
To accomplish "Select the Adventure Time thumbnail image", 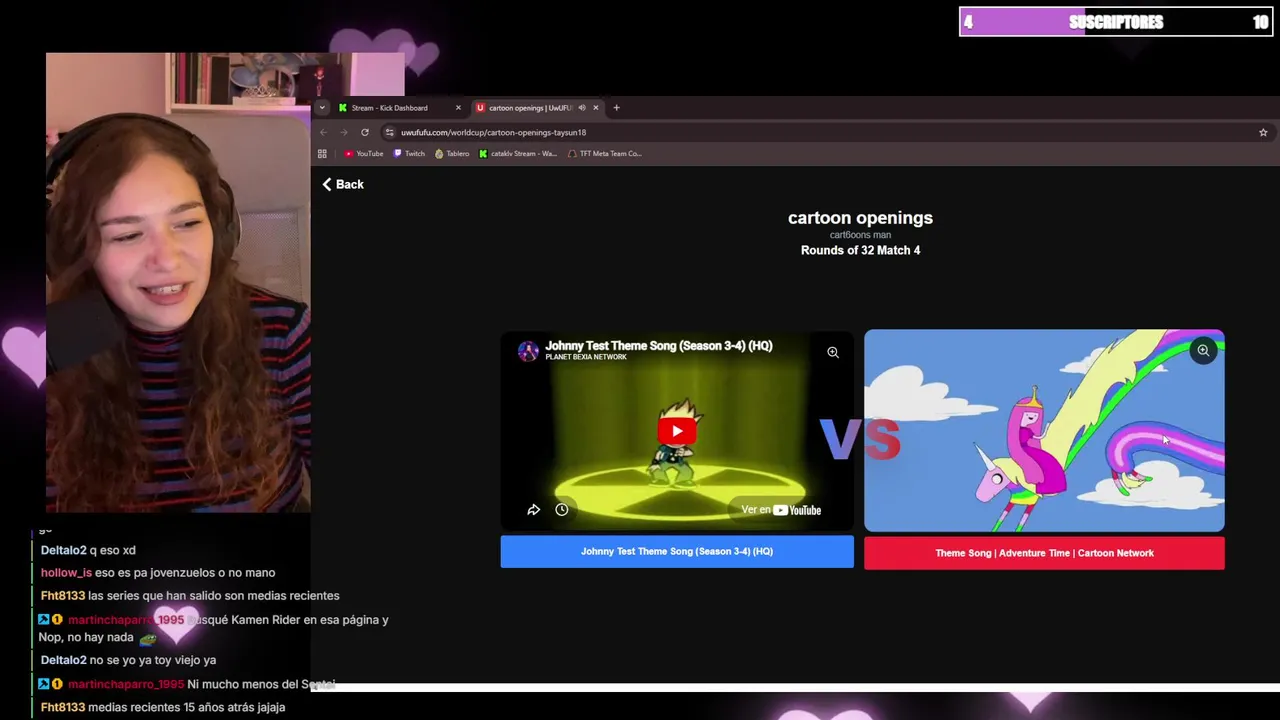I will [x=1044, y=431].
